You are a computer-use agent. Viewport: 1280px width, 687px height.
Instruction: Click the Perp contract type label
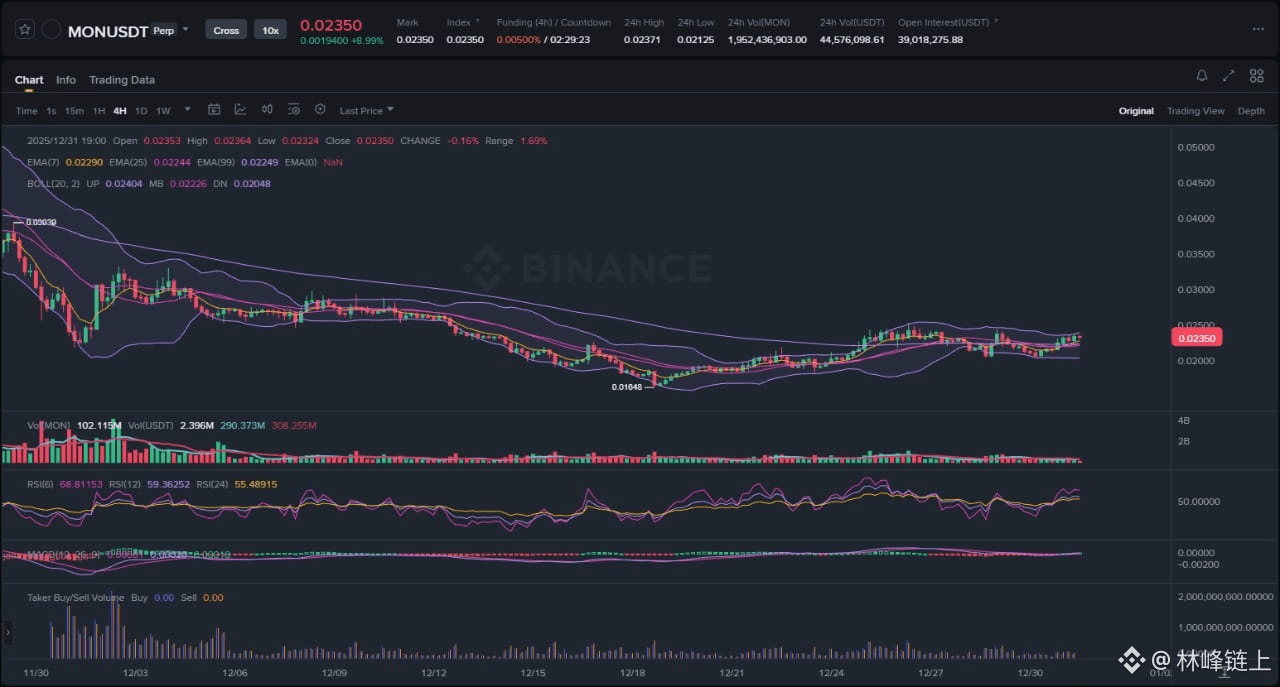(x=162, y=31)
